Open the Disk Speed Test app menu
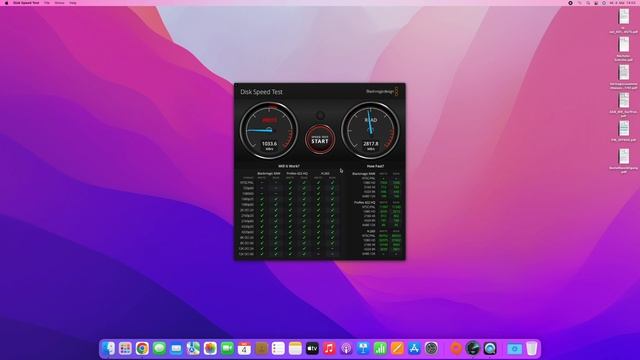Image resolution: width=640 pixels, height=360 pixels. [x=26, y=3]
